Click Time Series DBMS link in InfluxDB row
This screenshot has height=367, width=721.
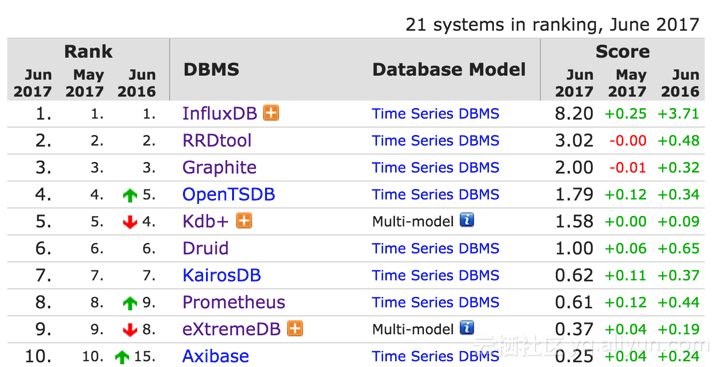tap(435, 113)
